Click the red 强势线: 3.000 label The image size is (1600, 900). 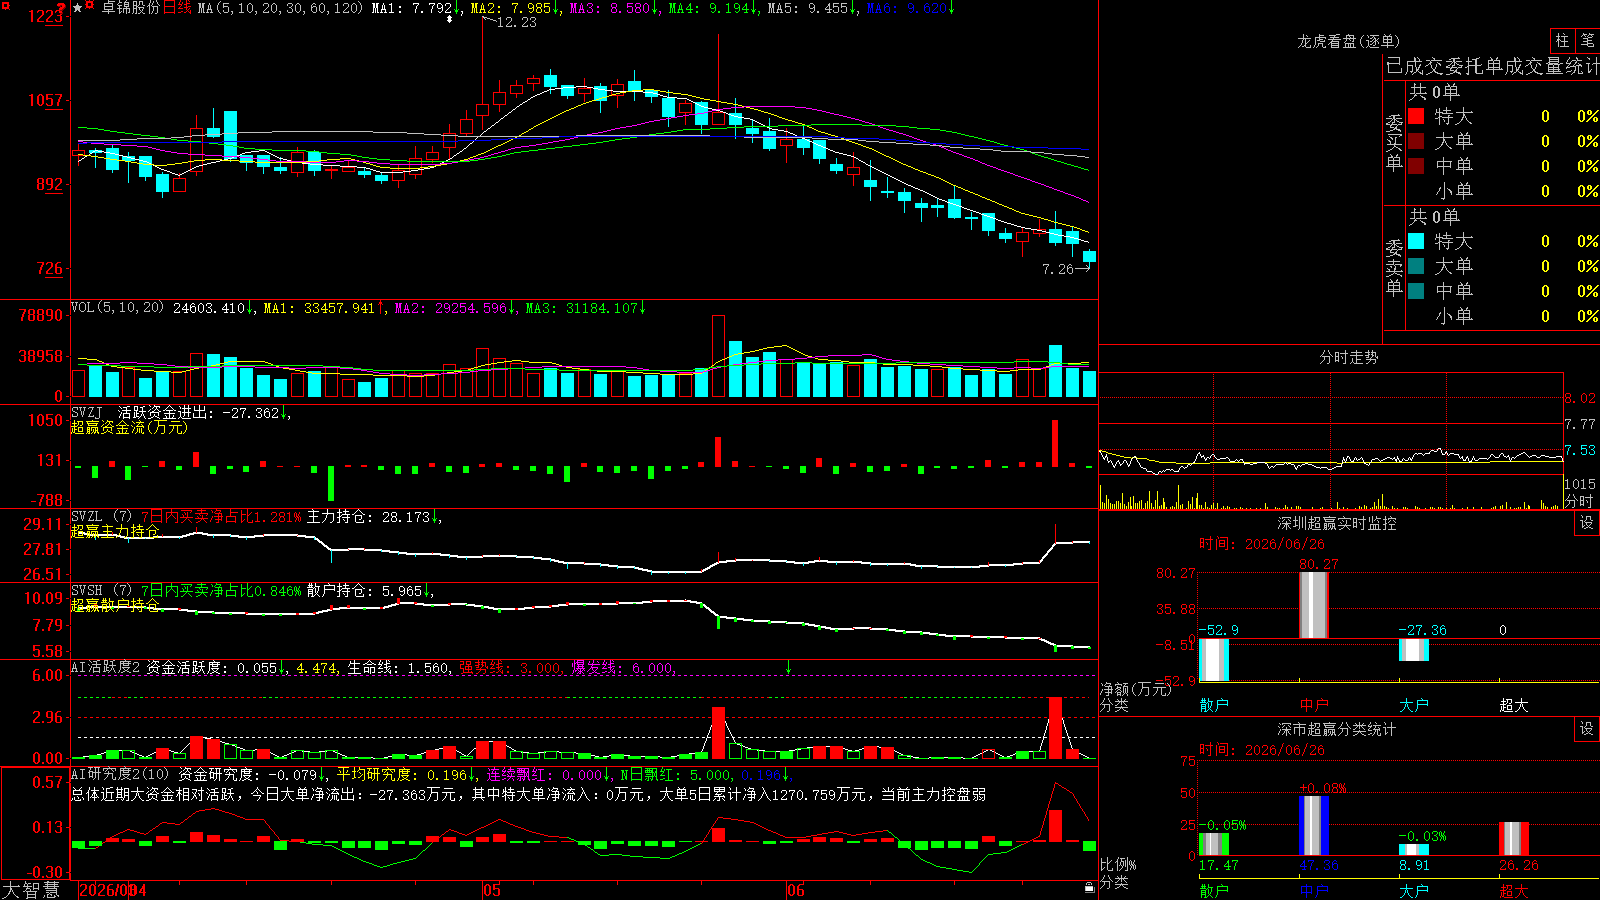click(510, 667)
